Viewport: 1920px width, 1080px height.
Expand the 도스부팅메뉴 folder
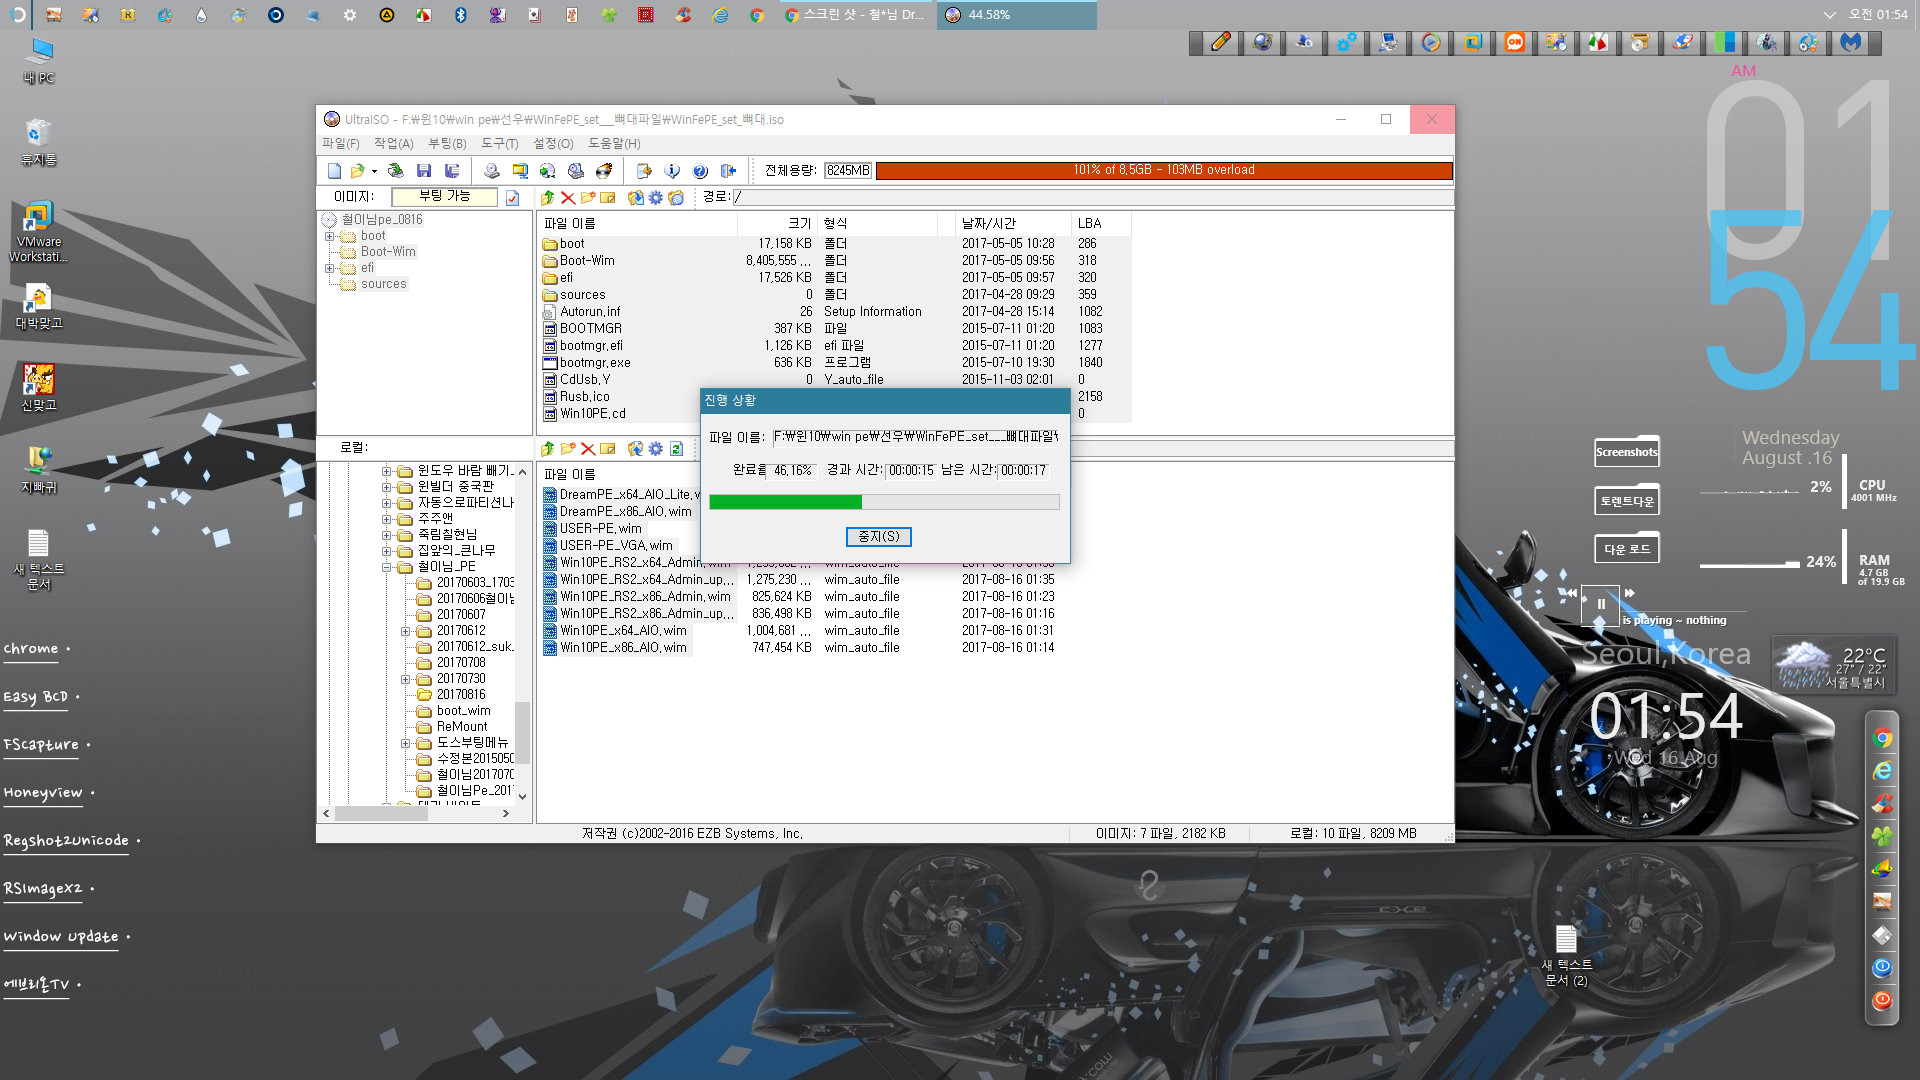[x=405, y=743]
